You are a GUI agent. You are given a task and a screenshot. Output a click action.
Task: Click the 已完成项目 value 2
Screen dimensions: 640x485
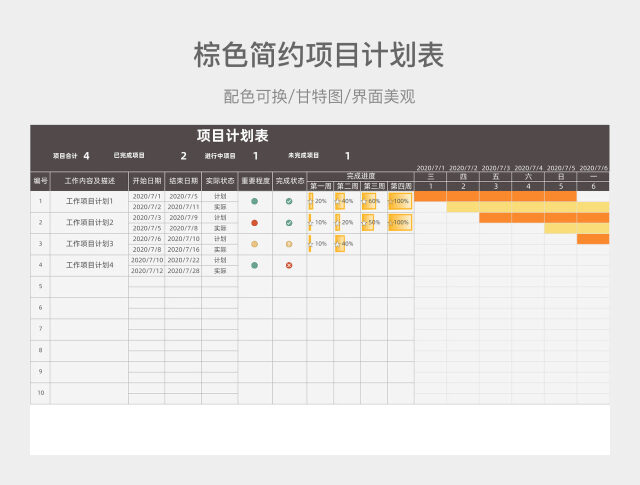(x=183, y=156)
